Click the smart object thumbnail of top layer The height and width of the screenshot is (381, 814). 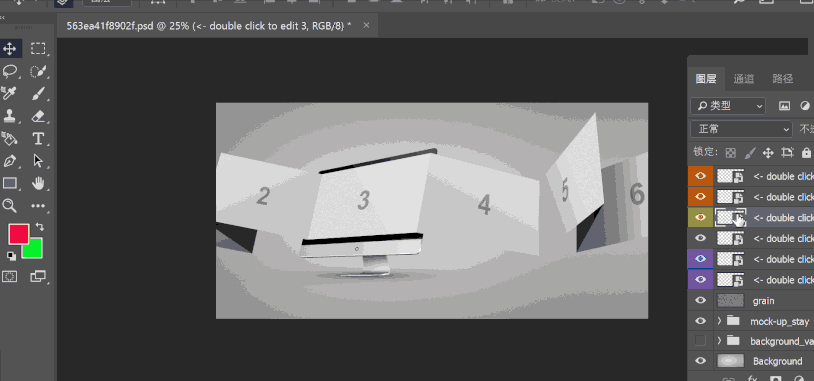(730, 176)
